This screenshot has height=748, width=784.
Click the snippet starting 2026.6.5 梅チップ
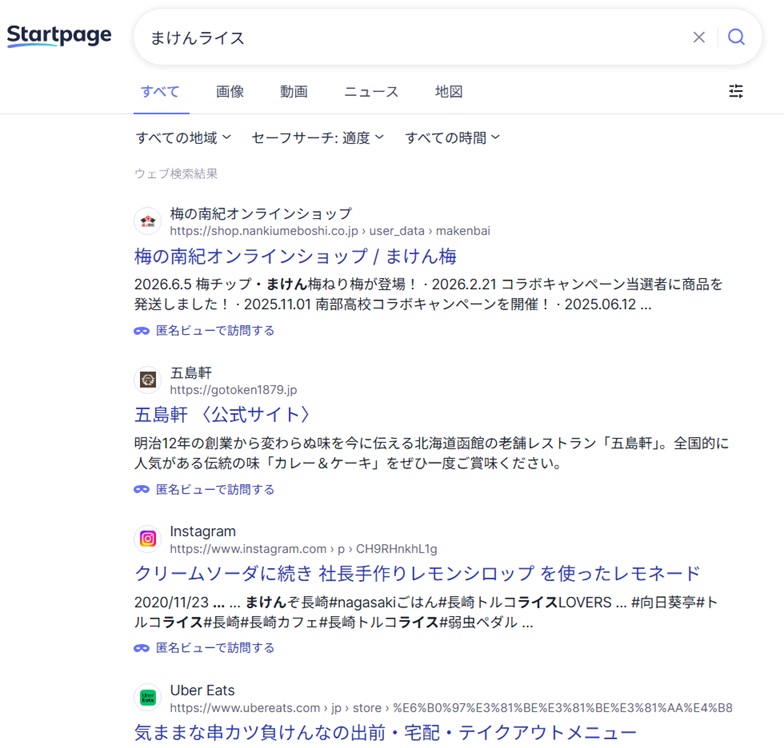(x=428, y=294)
